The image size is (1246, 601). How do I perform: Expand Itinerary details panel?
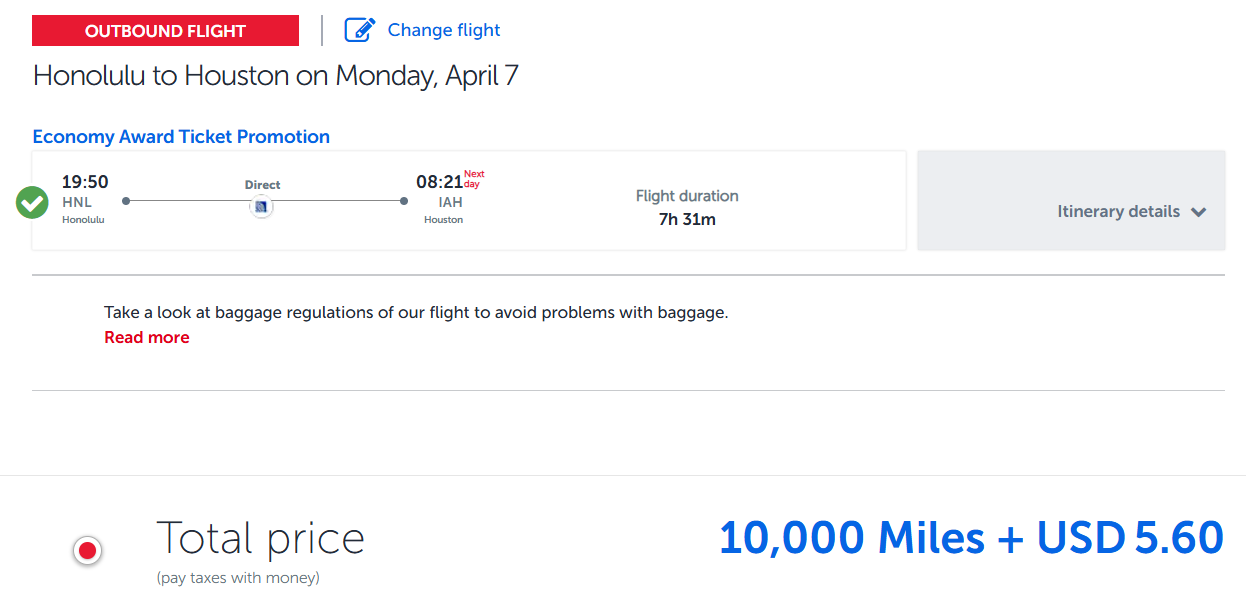(1071, 200)
